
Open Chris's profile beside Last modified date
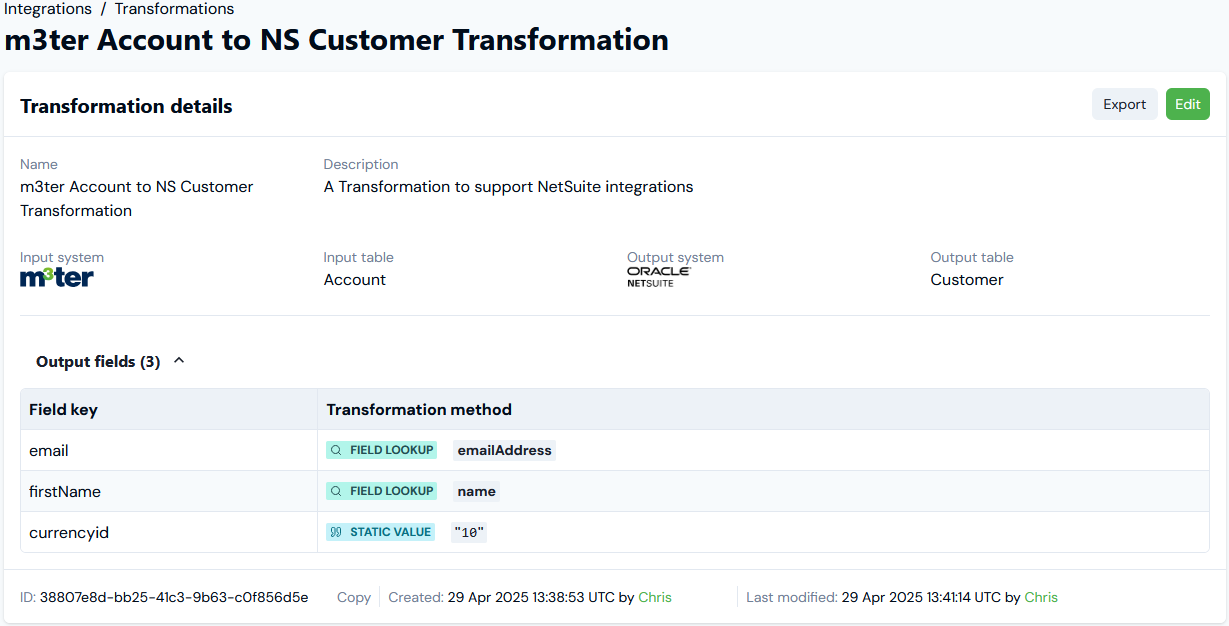(1041, 597)
